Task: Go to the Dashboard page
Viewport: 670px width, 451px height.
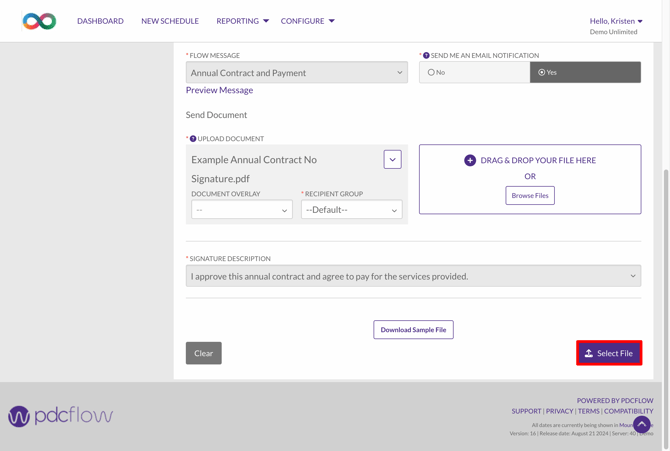Action: [x=100, y=21]
